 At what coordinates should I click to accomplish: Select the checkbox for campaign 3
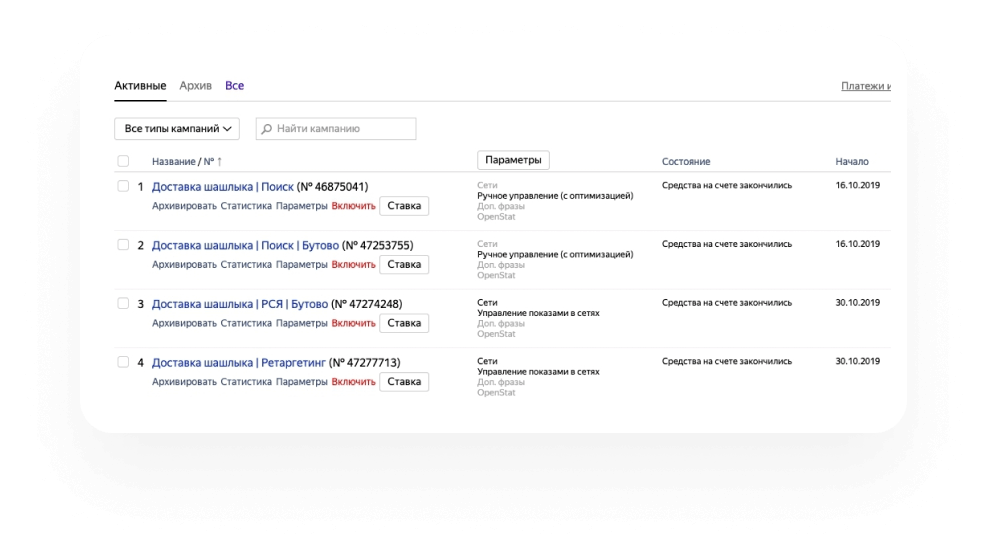[x=123, y=303]
